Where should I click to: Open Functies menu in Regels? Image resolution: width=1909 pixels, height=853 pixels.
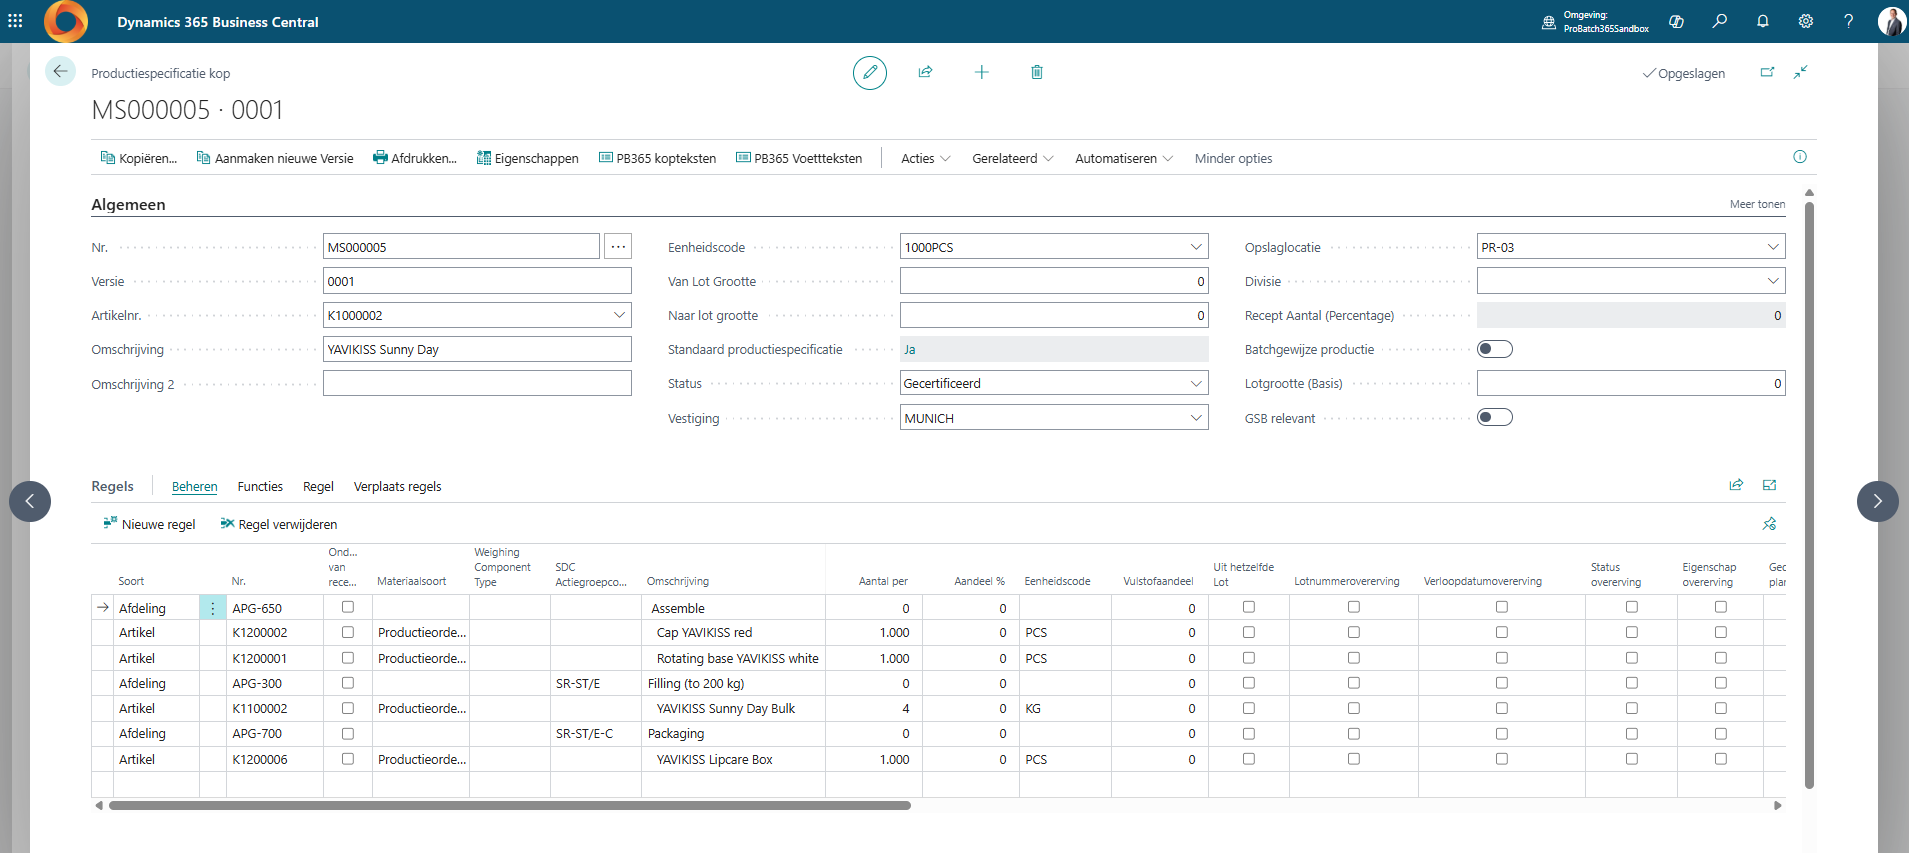coord(260,486)
